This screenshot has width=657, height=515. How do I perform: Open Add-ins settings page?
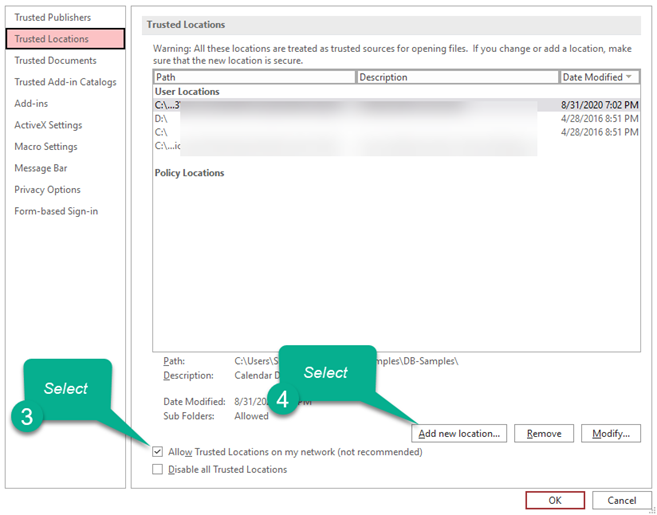[x=31, y=104]
